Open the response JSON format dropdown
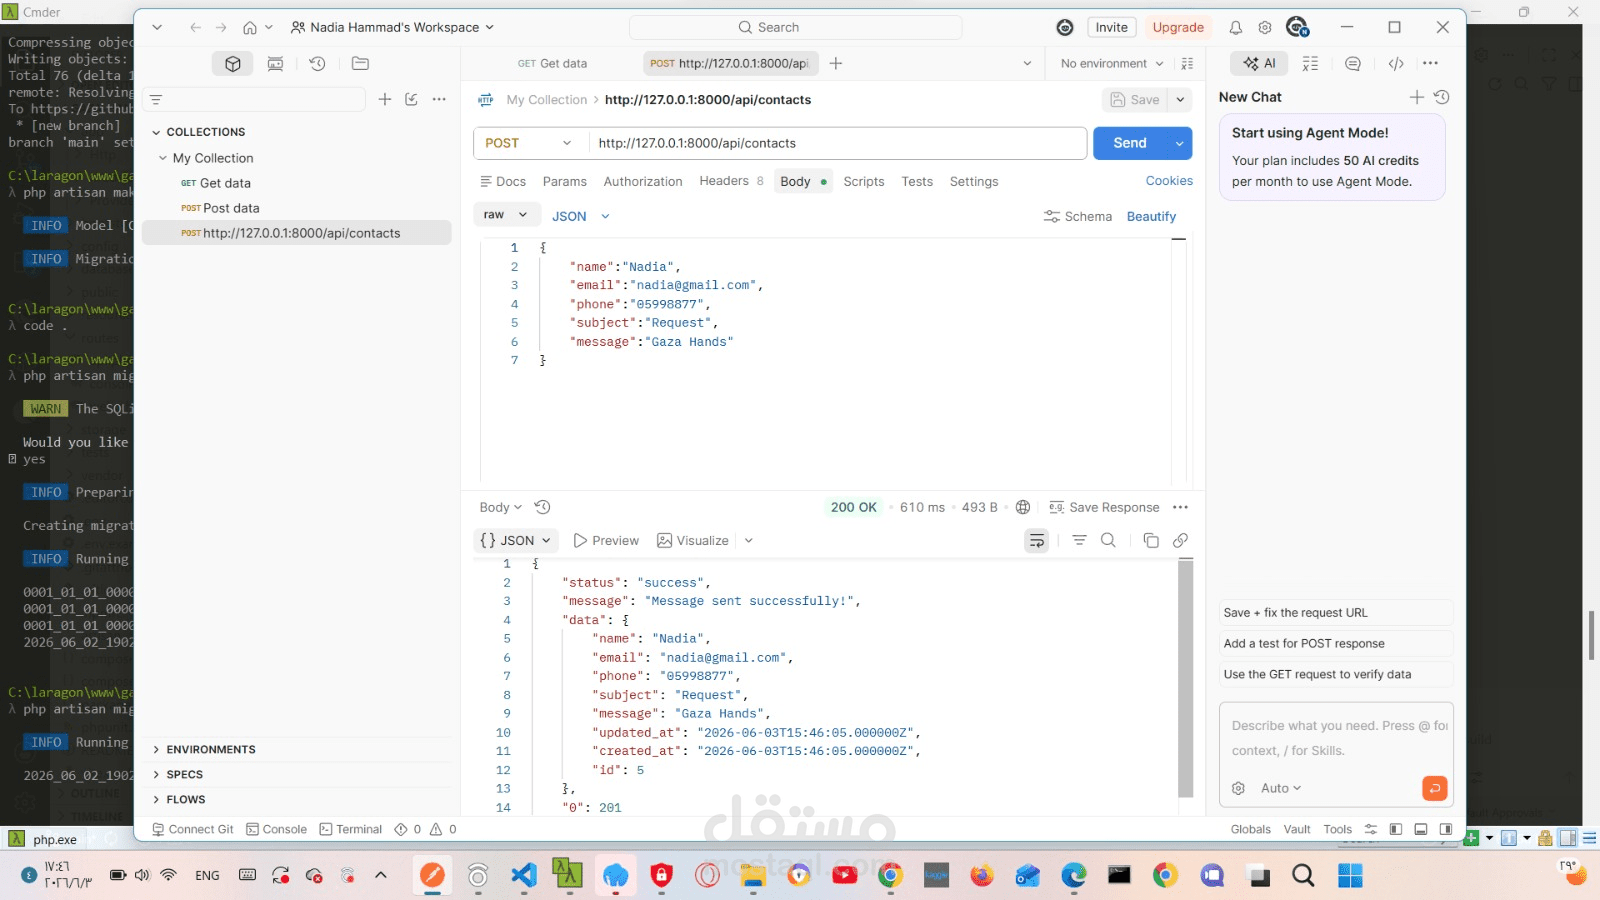 click(515, 540)
